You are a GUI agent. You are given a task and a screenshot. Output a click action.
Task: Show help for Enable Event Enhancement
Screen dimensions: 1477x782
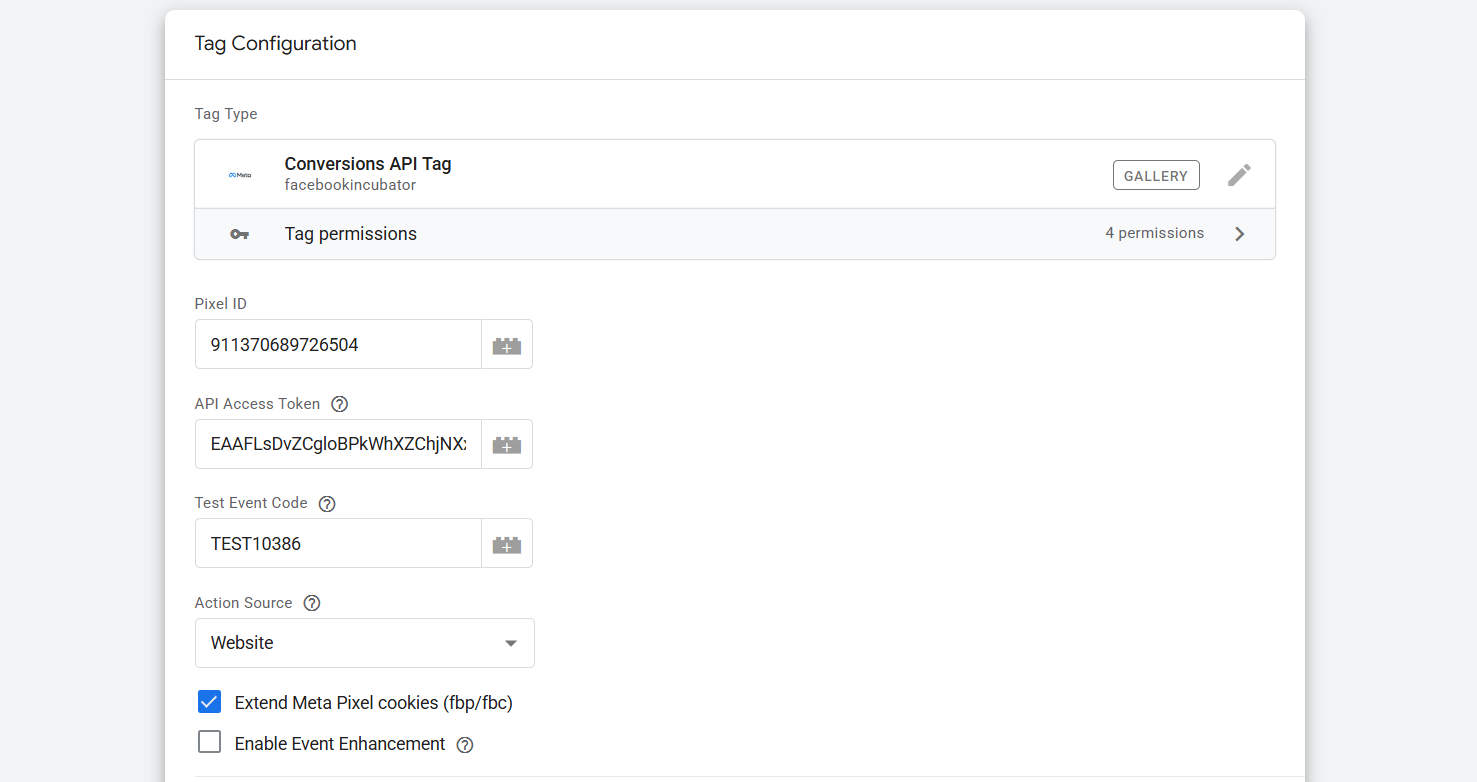(x=465, y=745)
